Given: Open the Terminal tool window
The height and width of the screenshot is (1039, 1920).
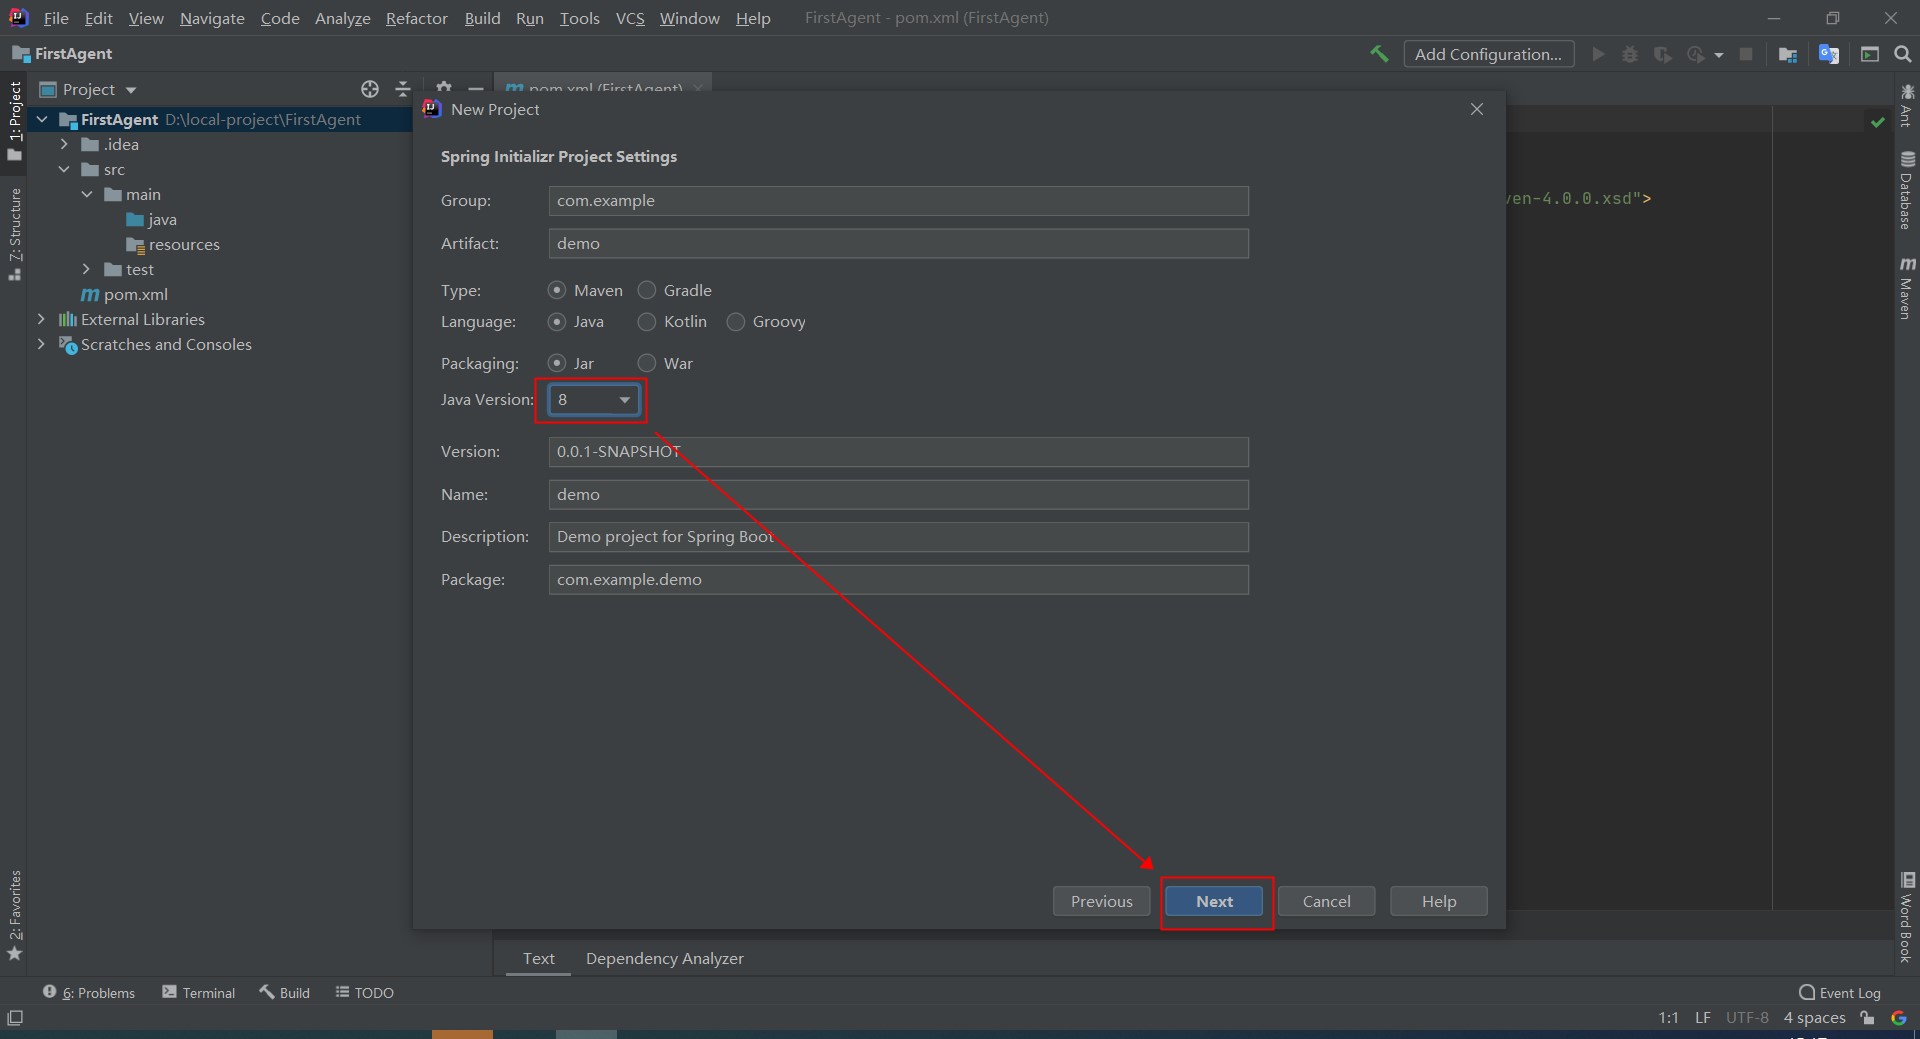Looking at the screenshot, I should (x=198, y=992).
